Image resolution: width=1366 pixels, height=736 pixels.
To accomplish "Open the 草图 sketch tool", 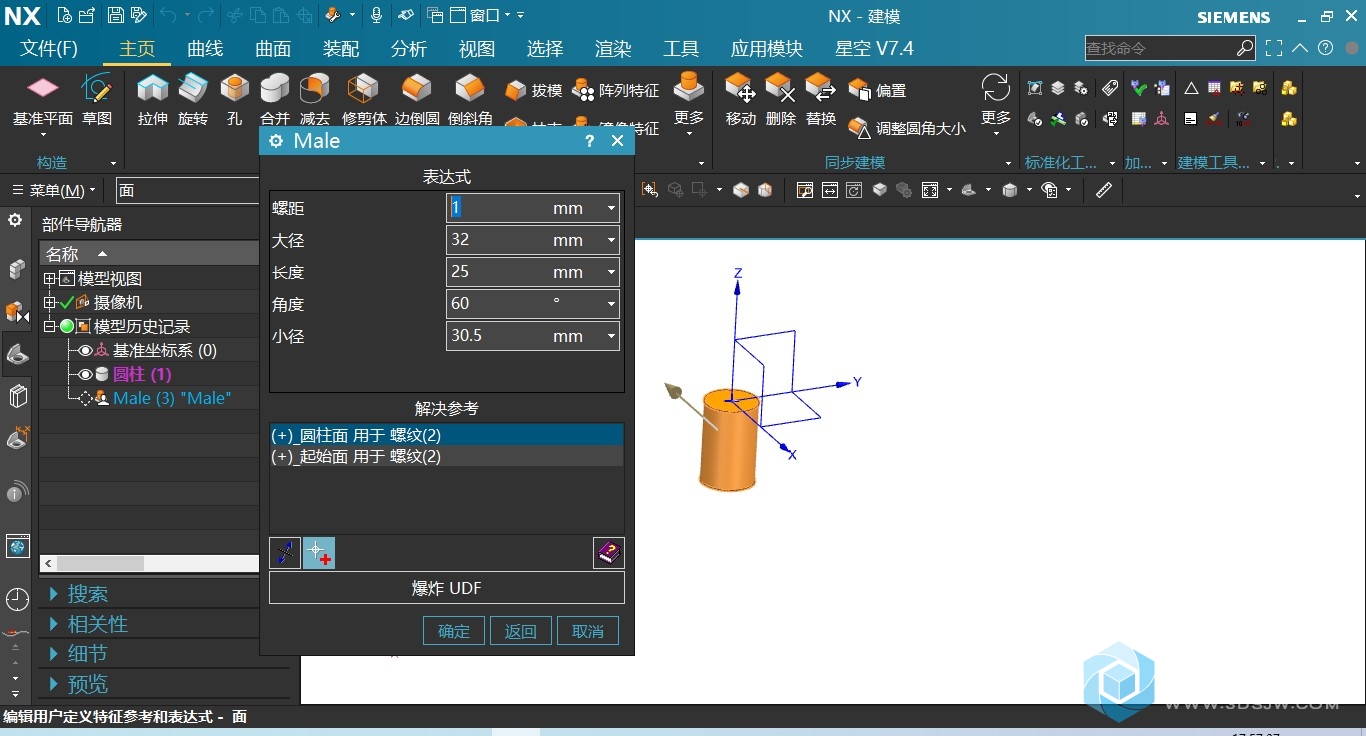I will pyautogui.click(x=97, y=100).
